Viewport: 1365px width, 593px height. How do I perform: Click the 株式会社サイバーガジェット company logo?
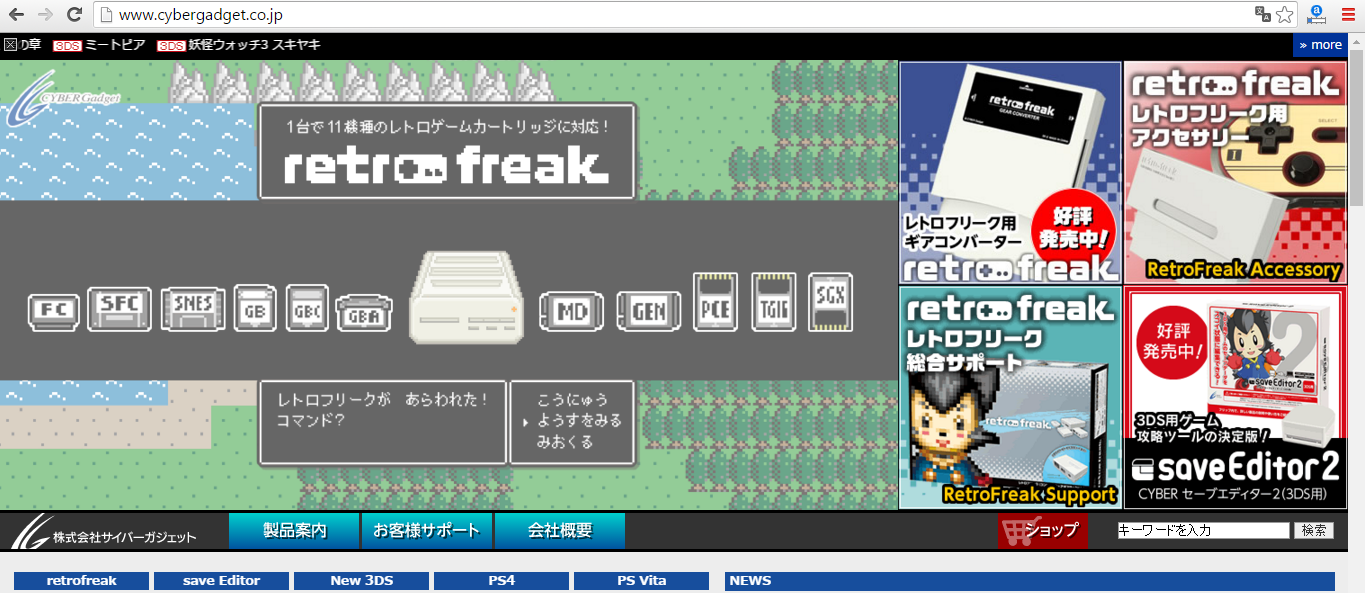[x=105, y=532]
